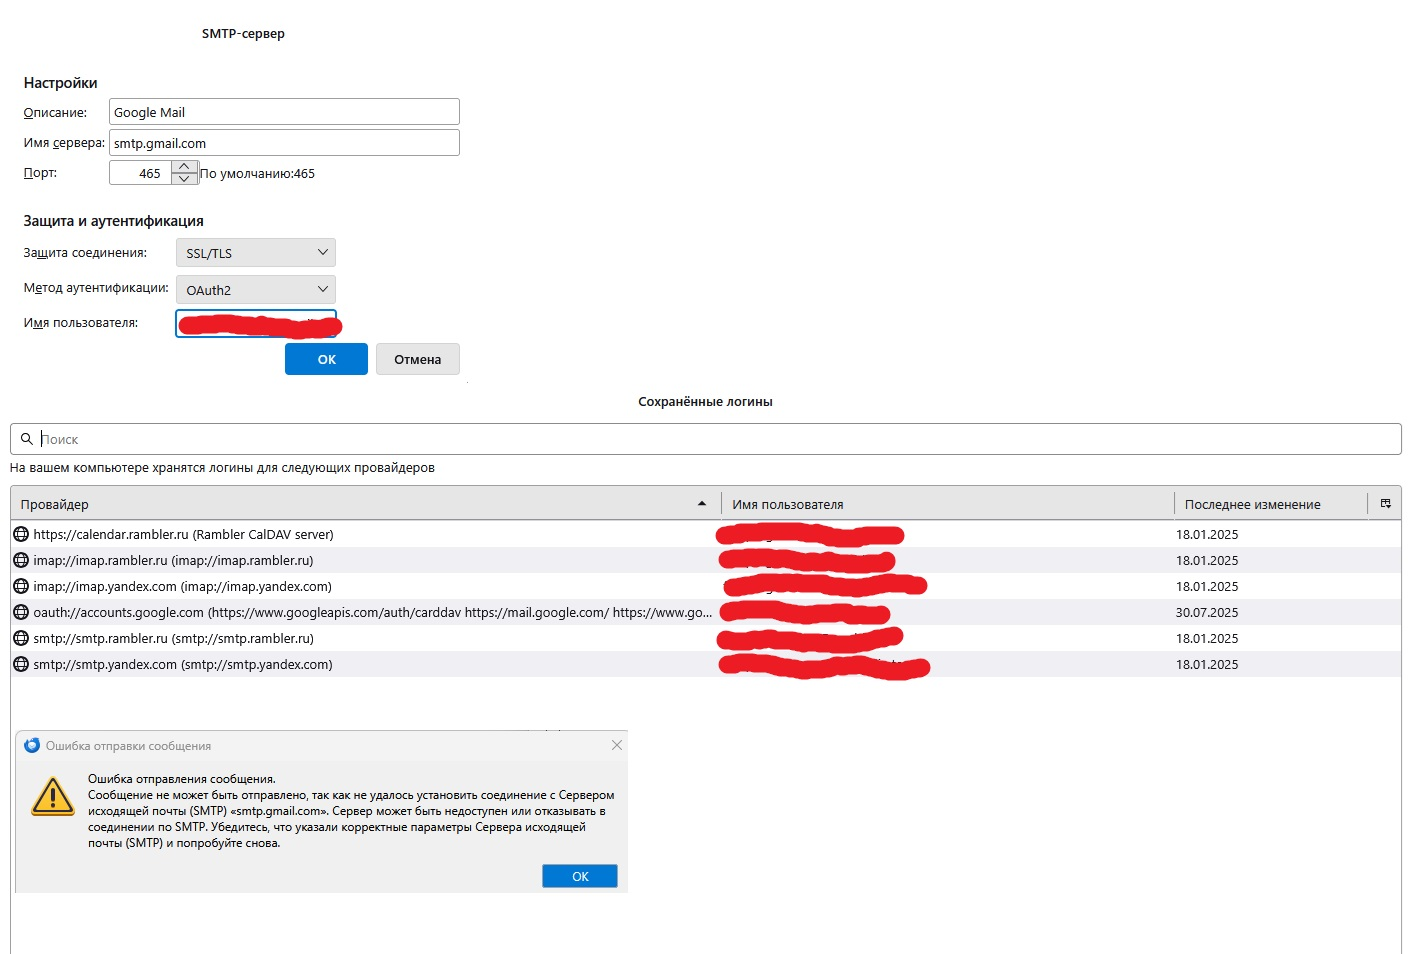Click the Метод аутентификации label
Screen dimensions: 1419x954
coord(96,288)
